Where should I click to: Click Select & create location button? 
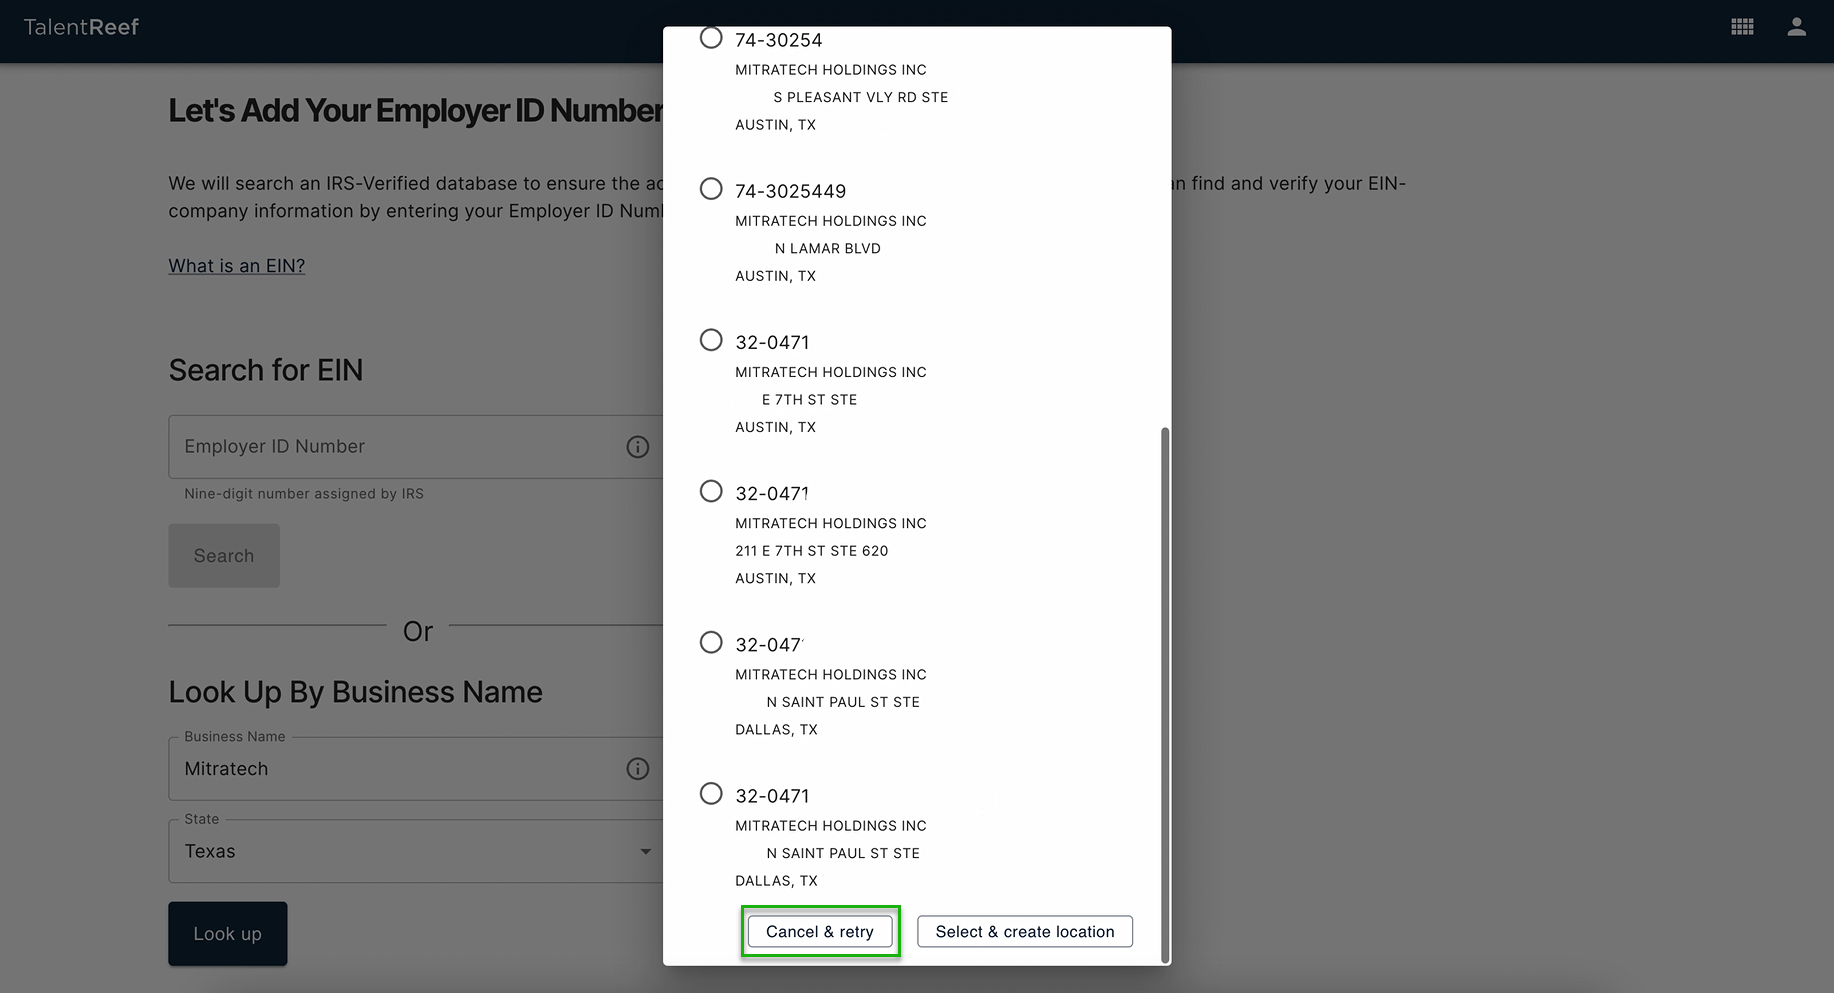tap(1024, 932)
